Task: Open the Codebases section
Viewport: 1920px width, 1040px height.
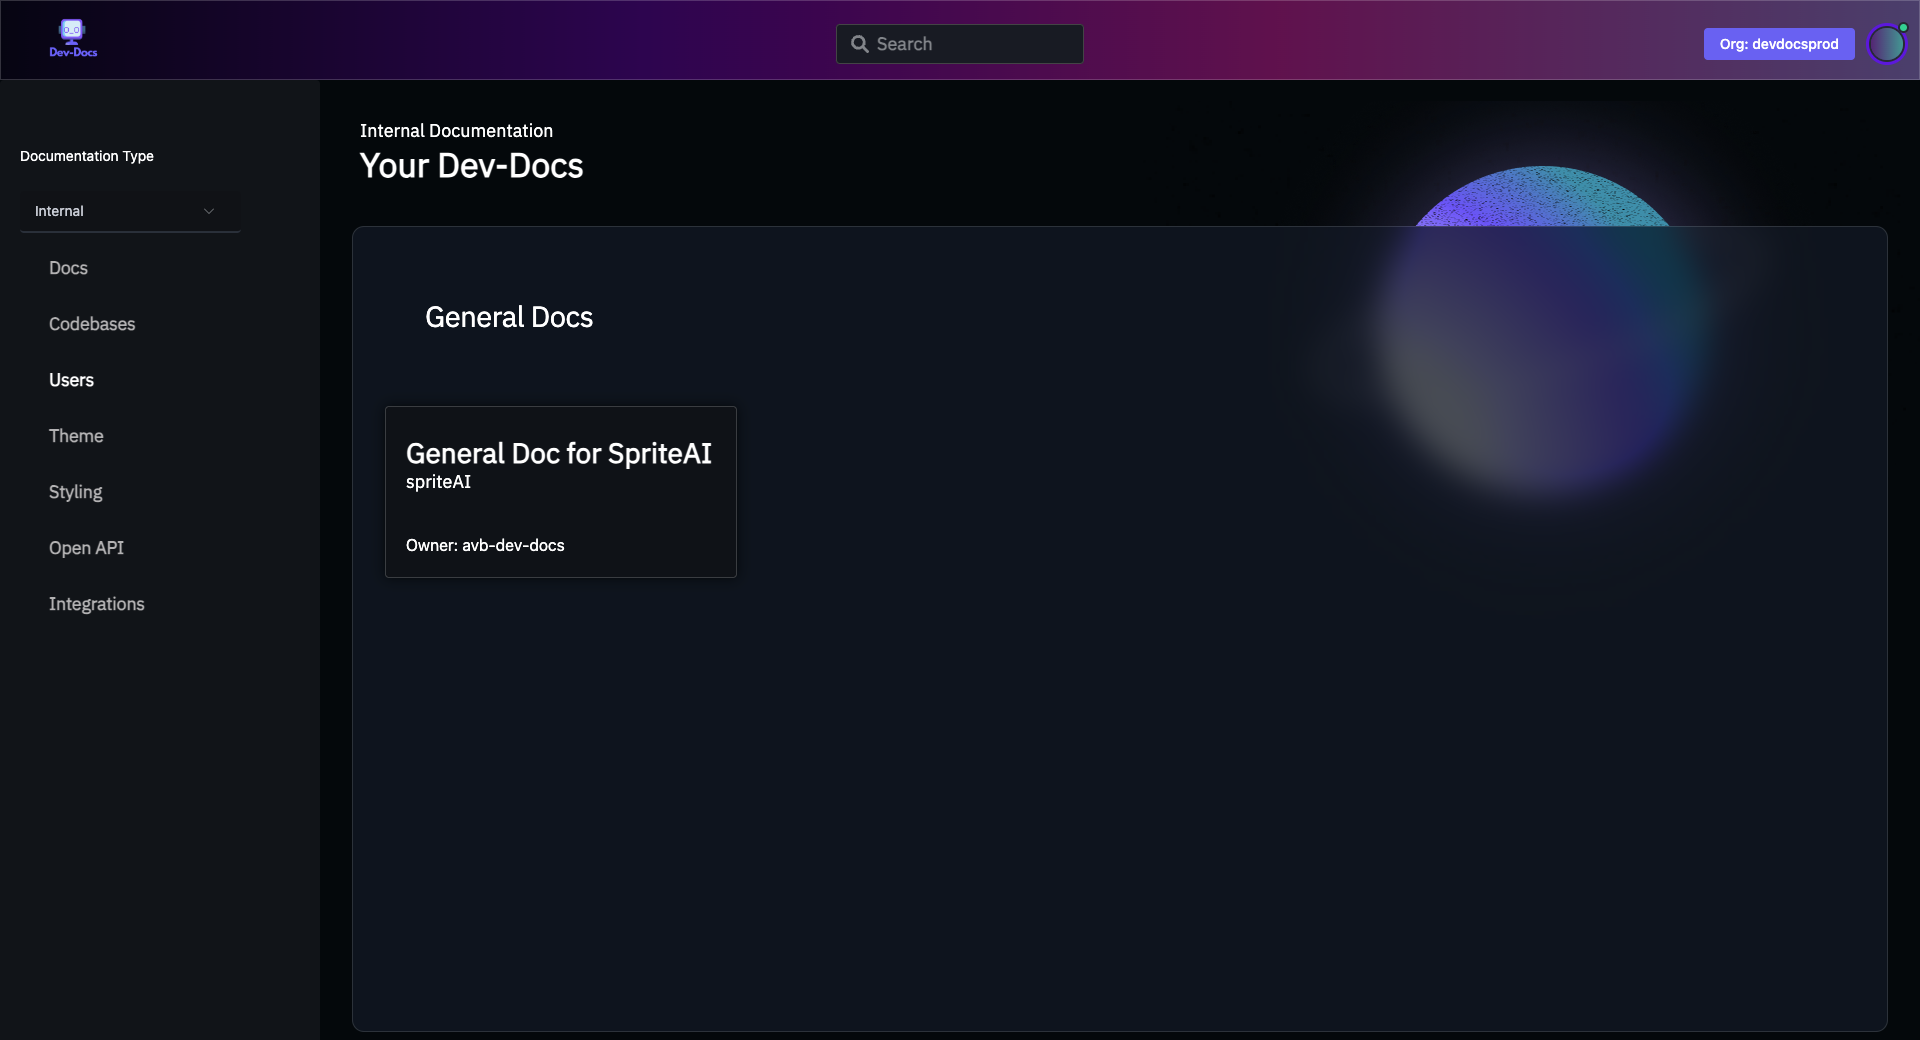Action: click(92, 324)
